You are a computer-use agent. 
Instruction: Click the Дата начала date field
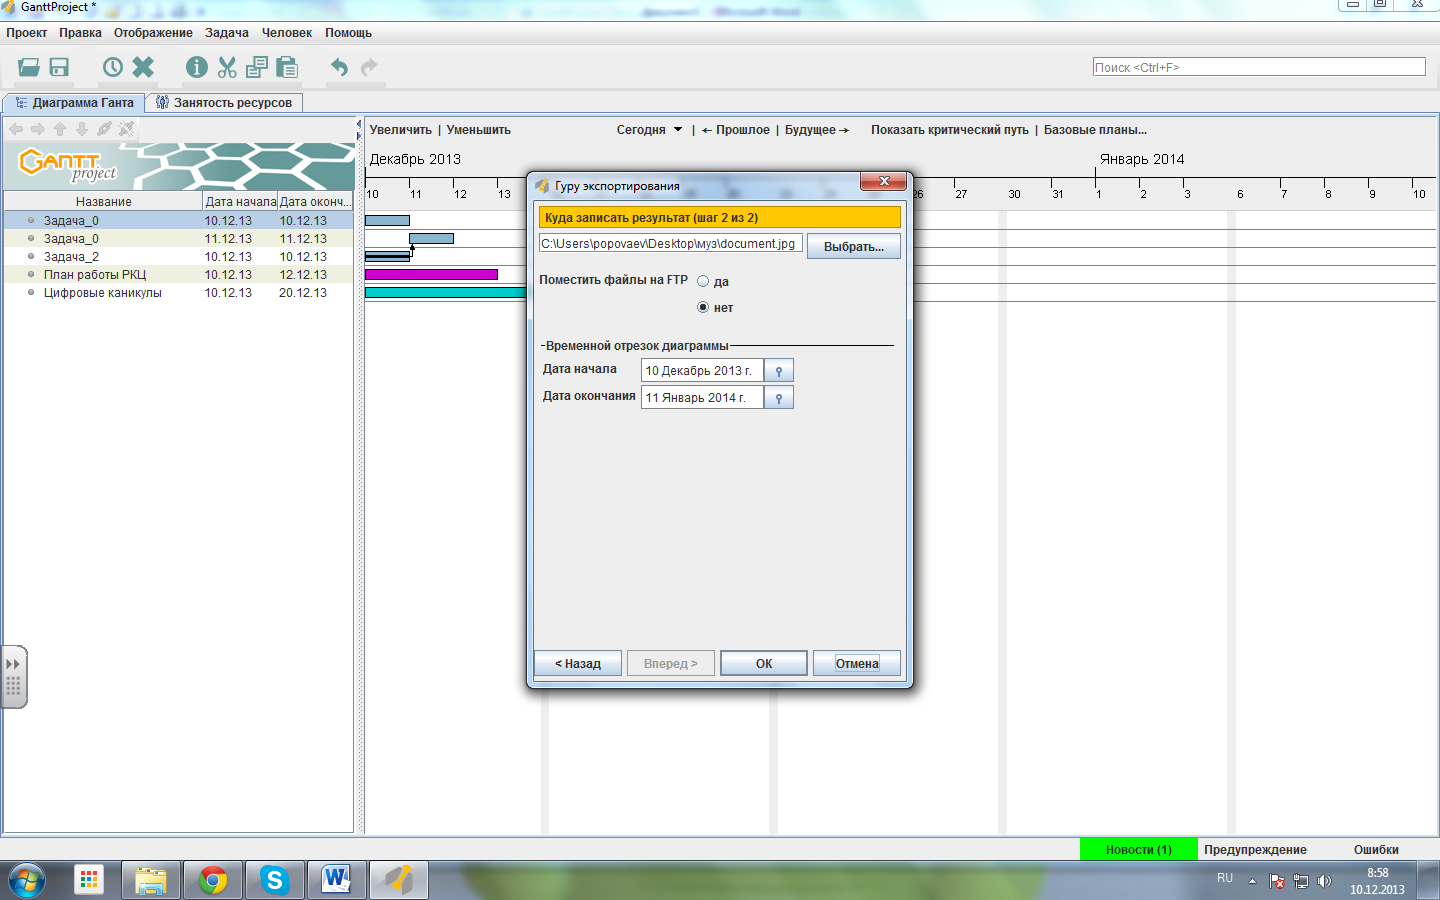(x=702, y=371)
